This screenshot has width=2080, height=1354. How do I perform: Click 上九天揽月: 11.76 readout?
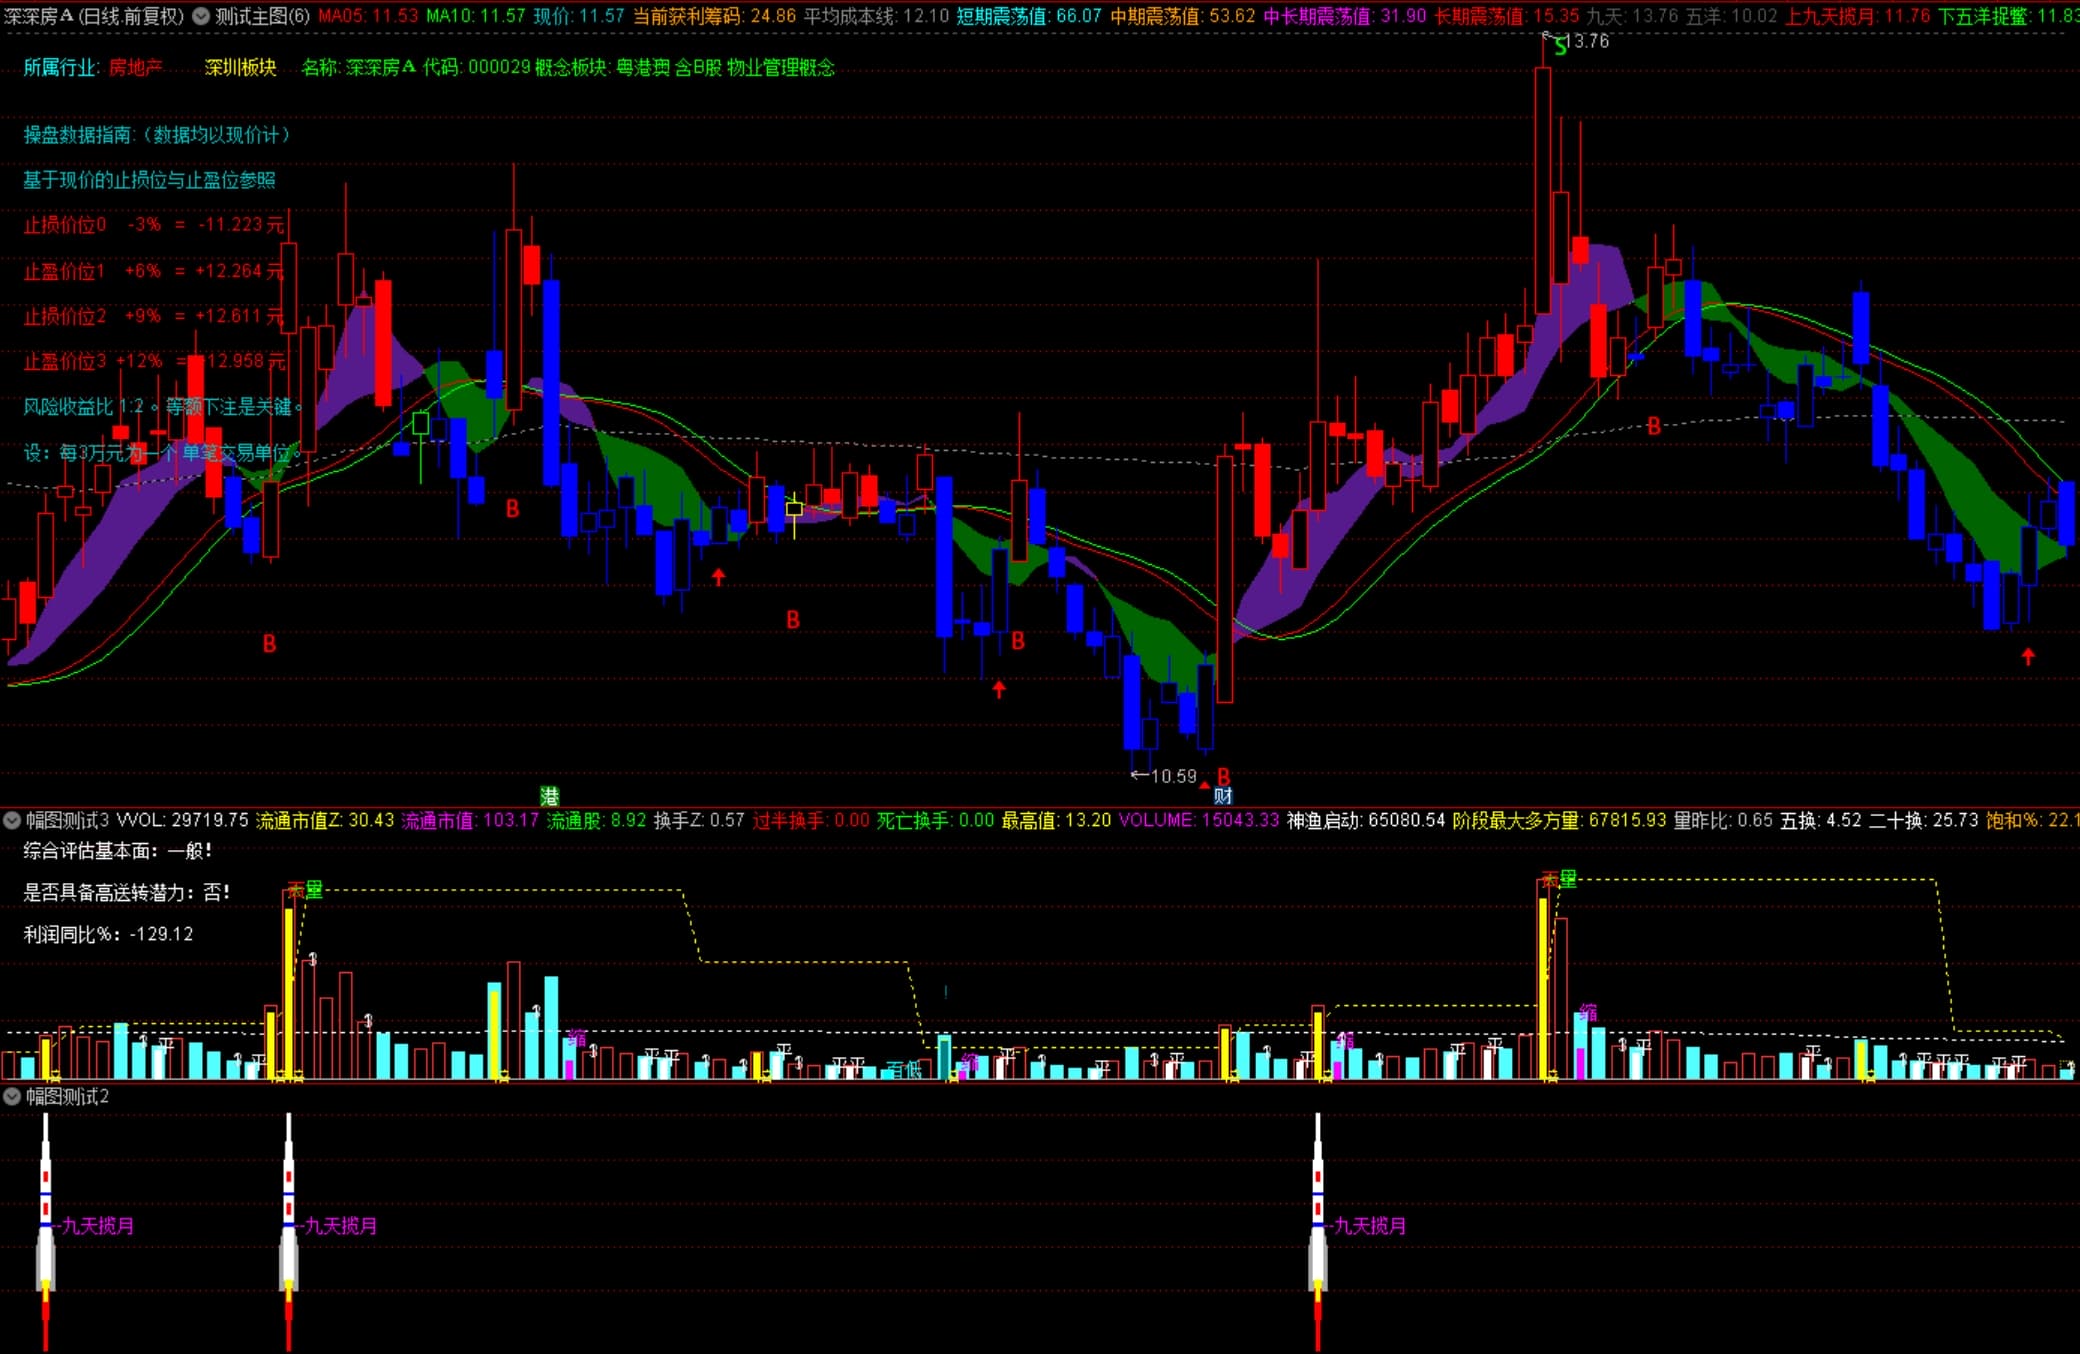click(x=1857, y=16)
